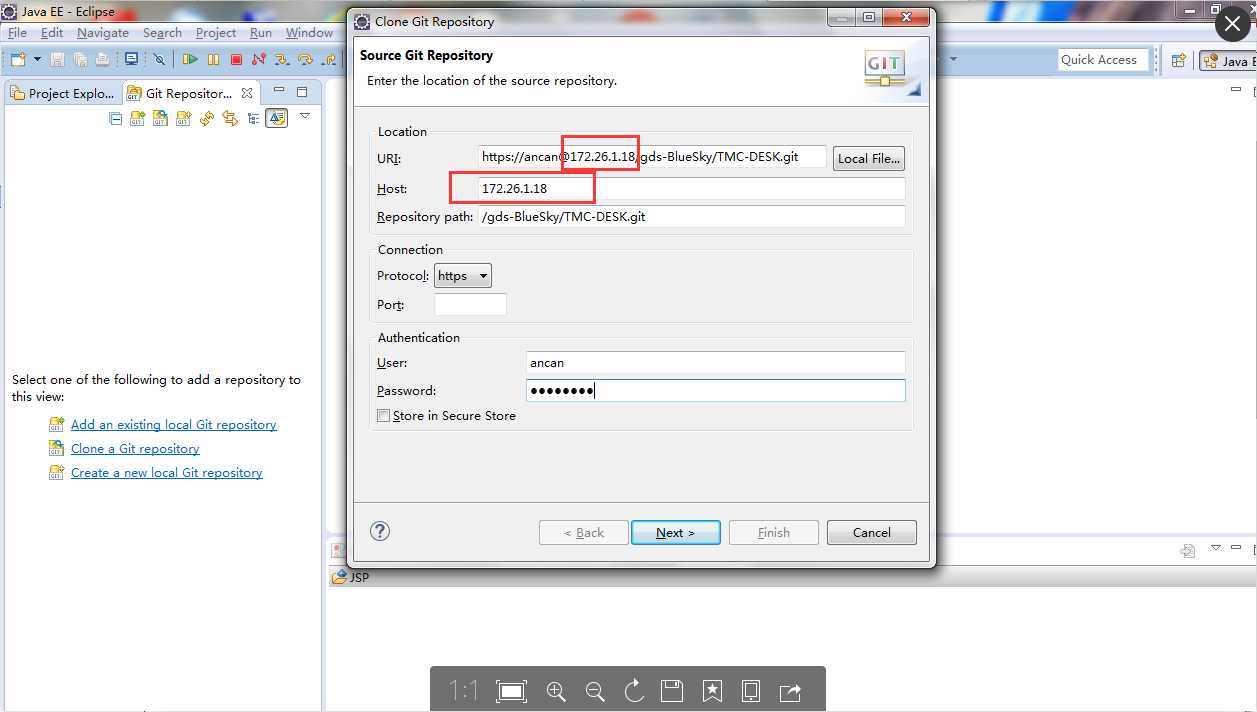The width and height of the screenshot is (1257, 712).
Task: Click the Repository path field
Action: 691,217
